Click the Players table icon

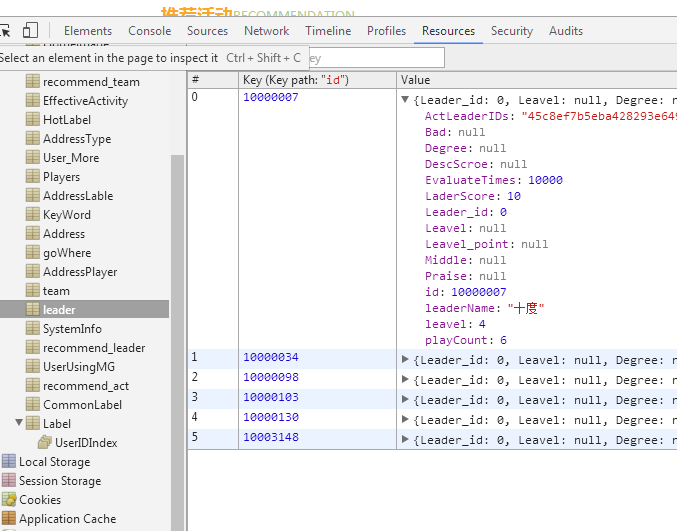(33, 176)
